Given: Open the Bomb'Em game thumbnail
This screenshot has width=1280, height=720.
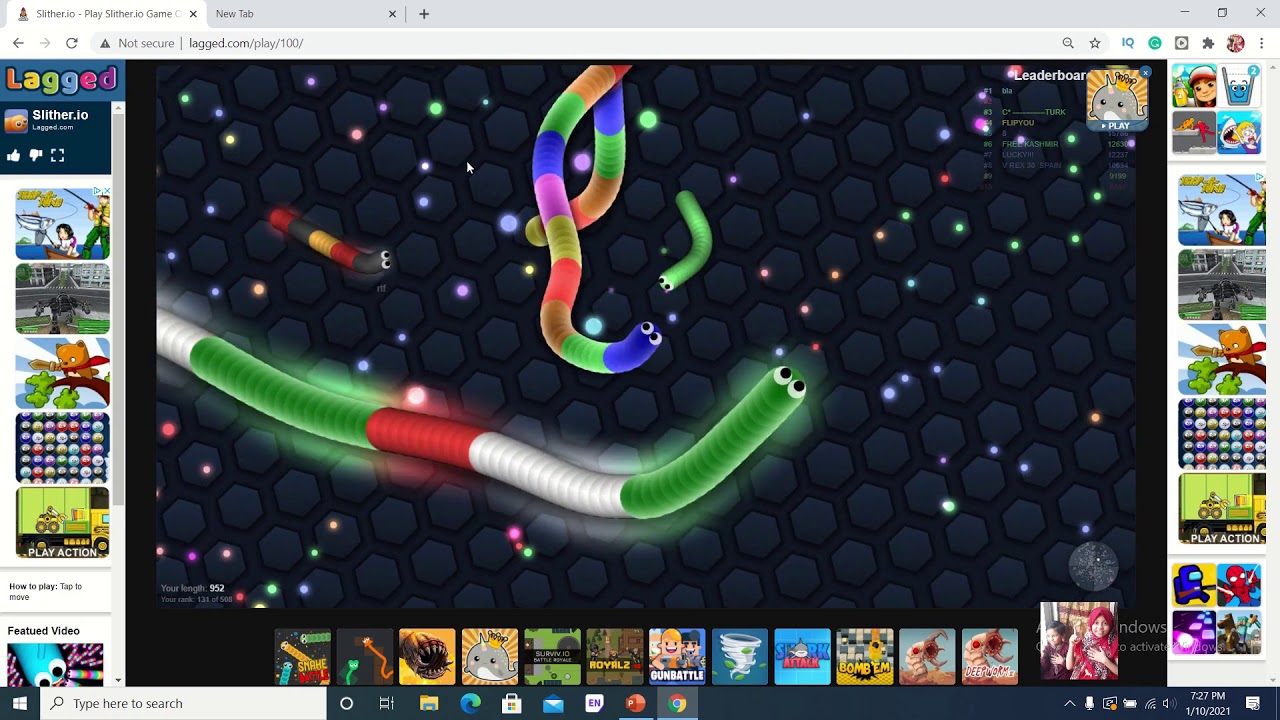Looking at the screenshot, I should pyautogui.click(x=865, y=657).
